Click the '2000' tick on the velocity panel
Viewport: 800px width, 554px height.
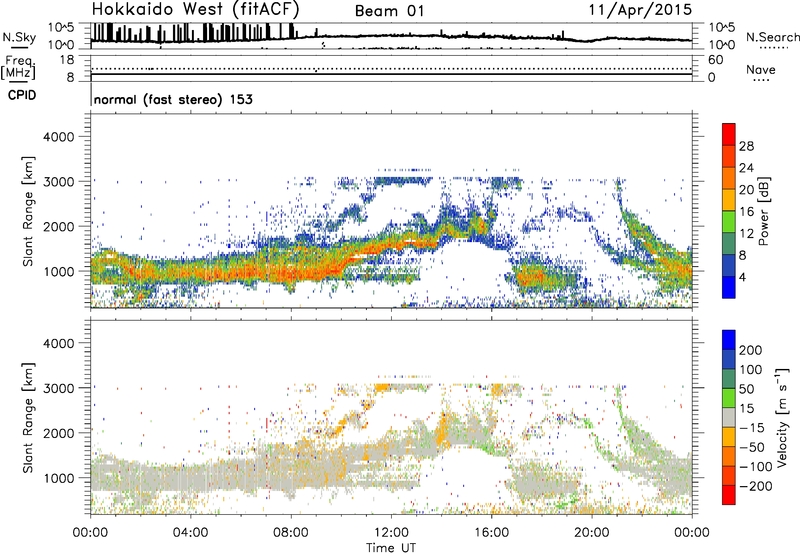point(58,433)
